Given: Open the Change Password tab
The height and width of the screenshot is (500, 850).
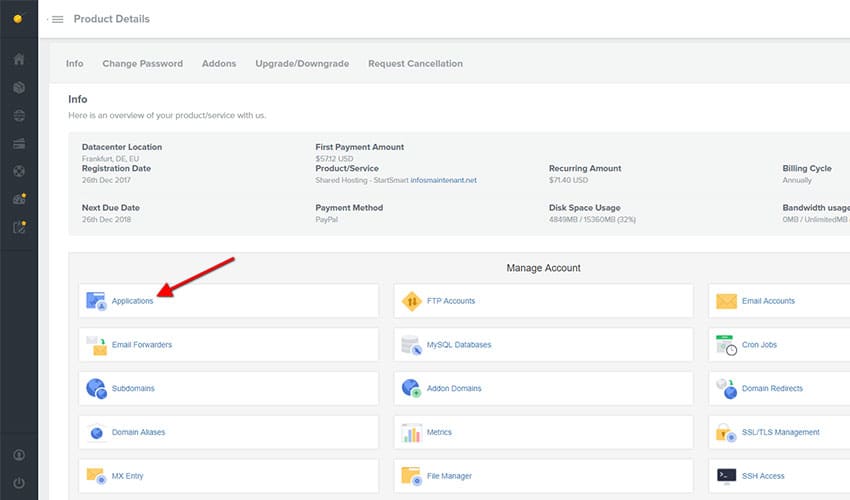Looking at the screenshot, I should point(143,63).
